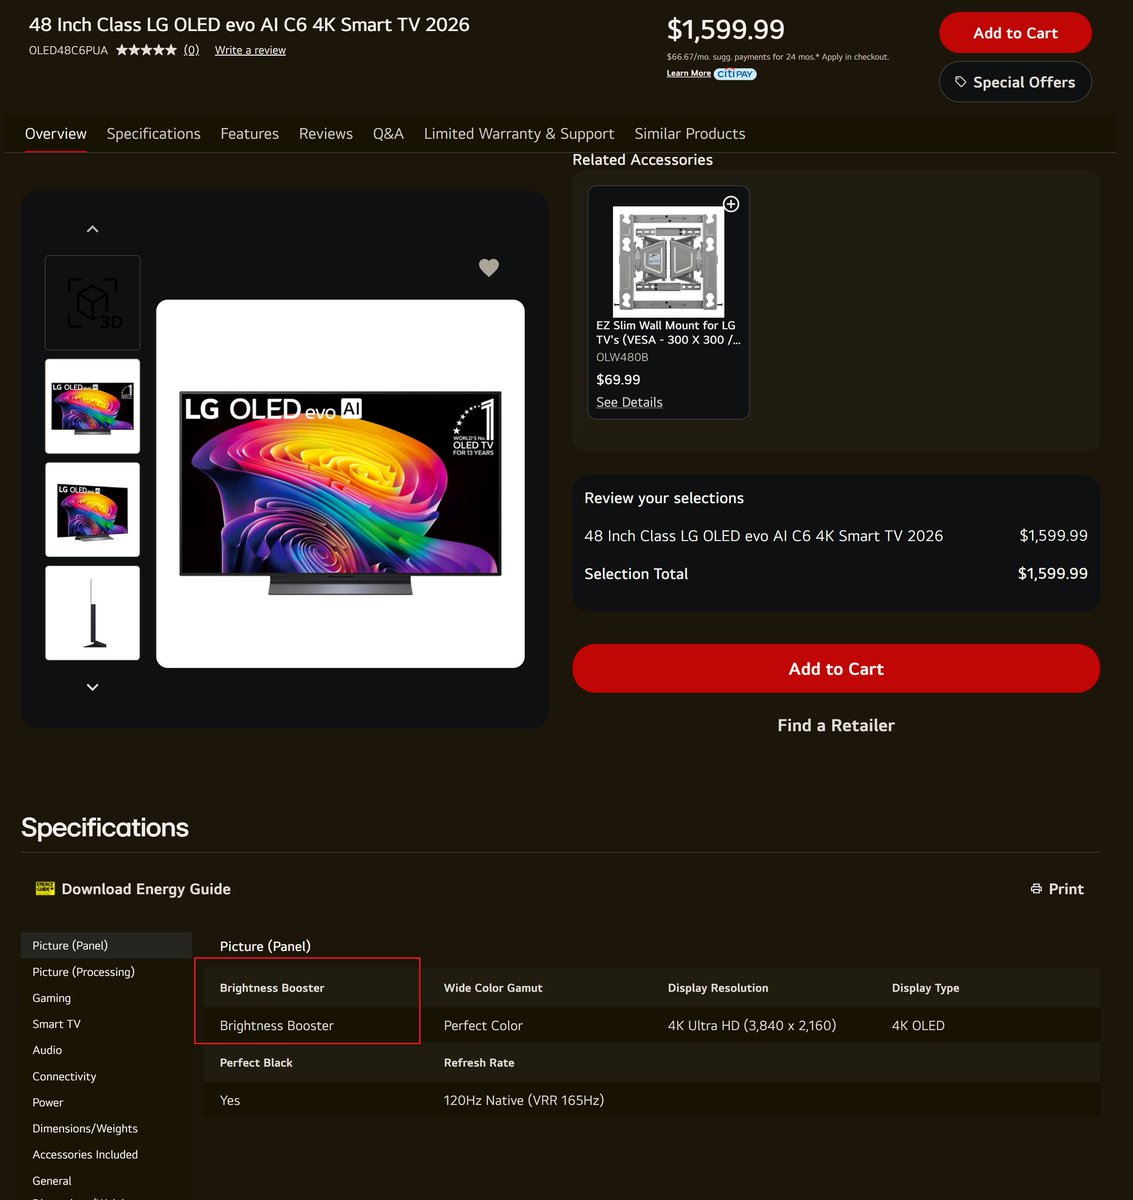This screenshot has width=1133, height=1200.
Task: Select Dimensions/Weights spec category
Action: [x=85, y=1128]
